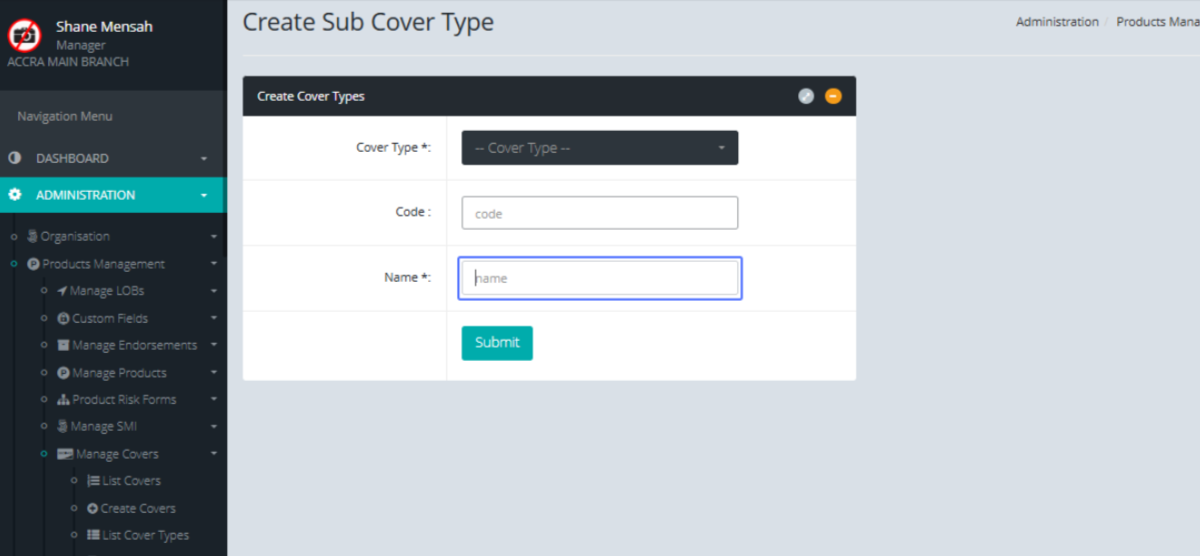Collapse panel with orange minus icon
Viewport: 1200px width, 556px height.
pyautogui.click(x=833, y=97)
